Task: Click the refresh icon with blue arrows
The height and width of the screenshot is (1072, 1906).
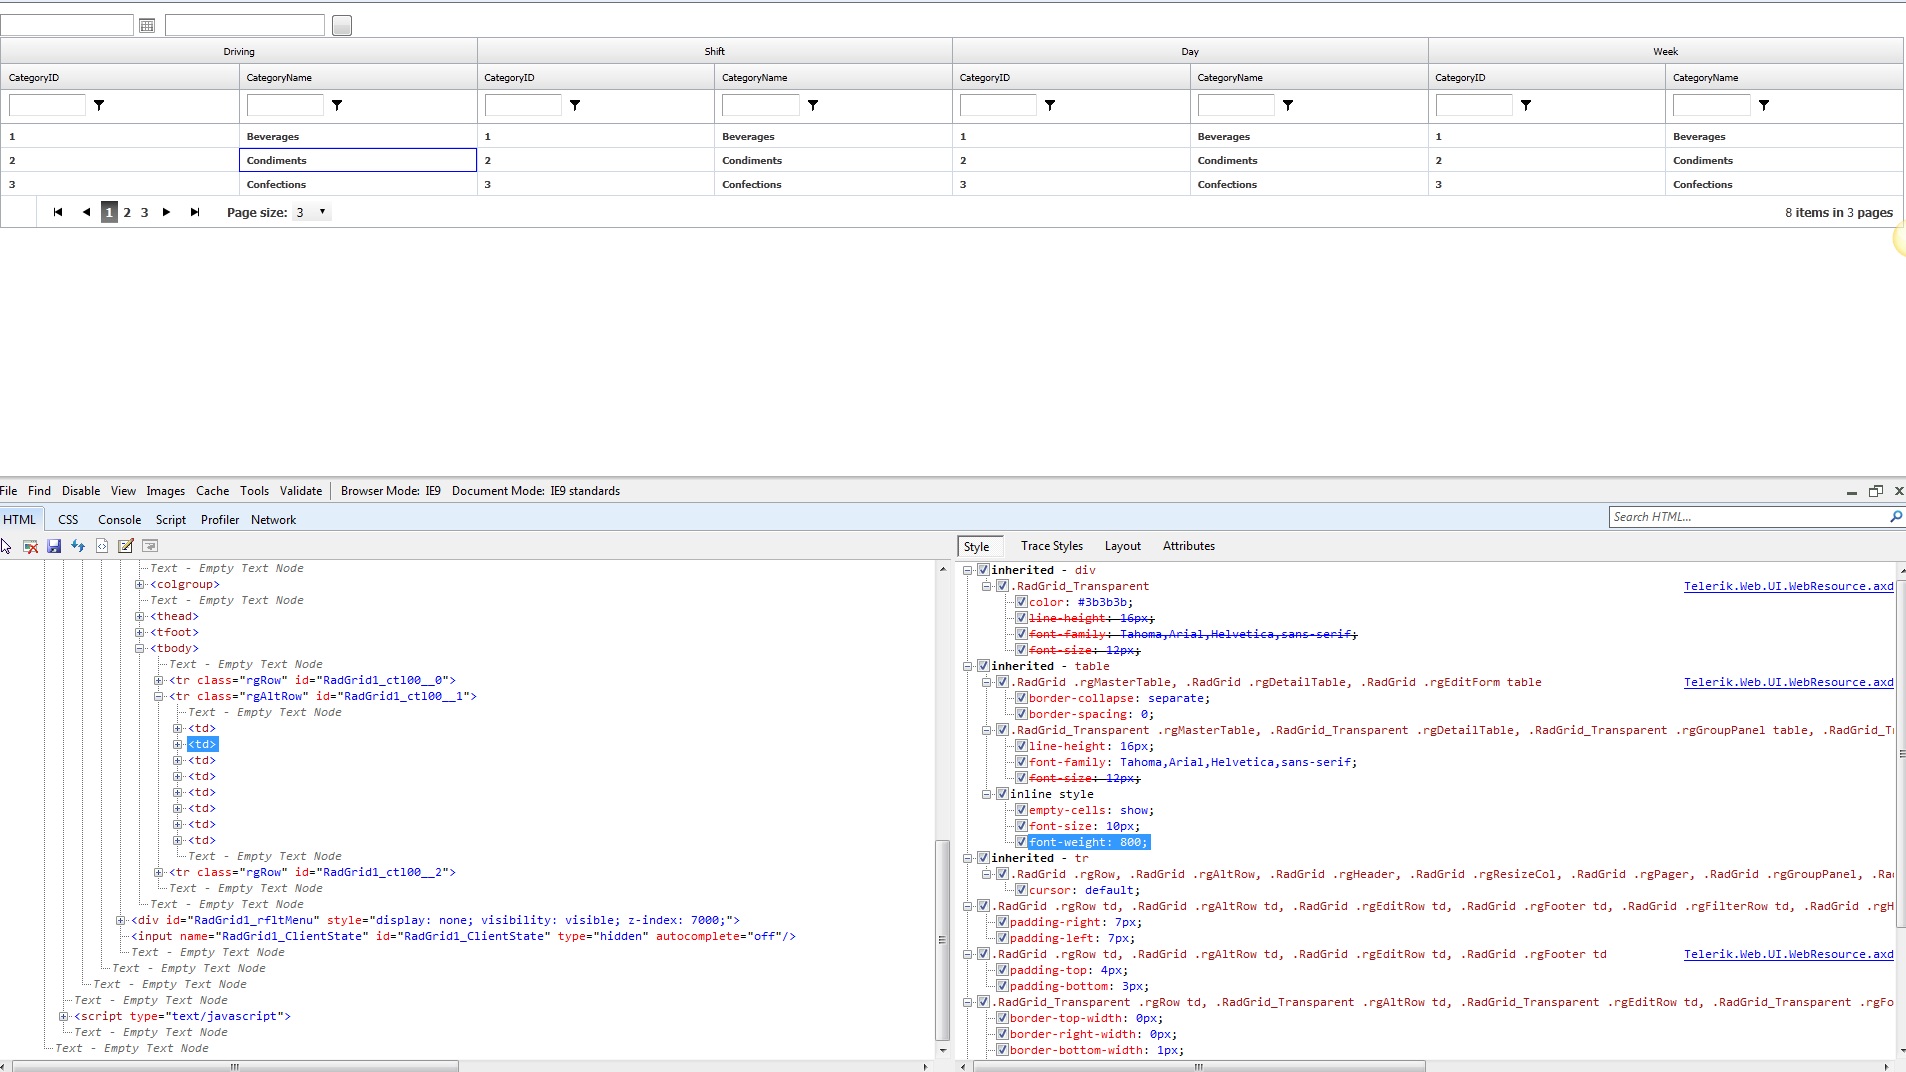Action: click(78, 546)
